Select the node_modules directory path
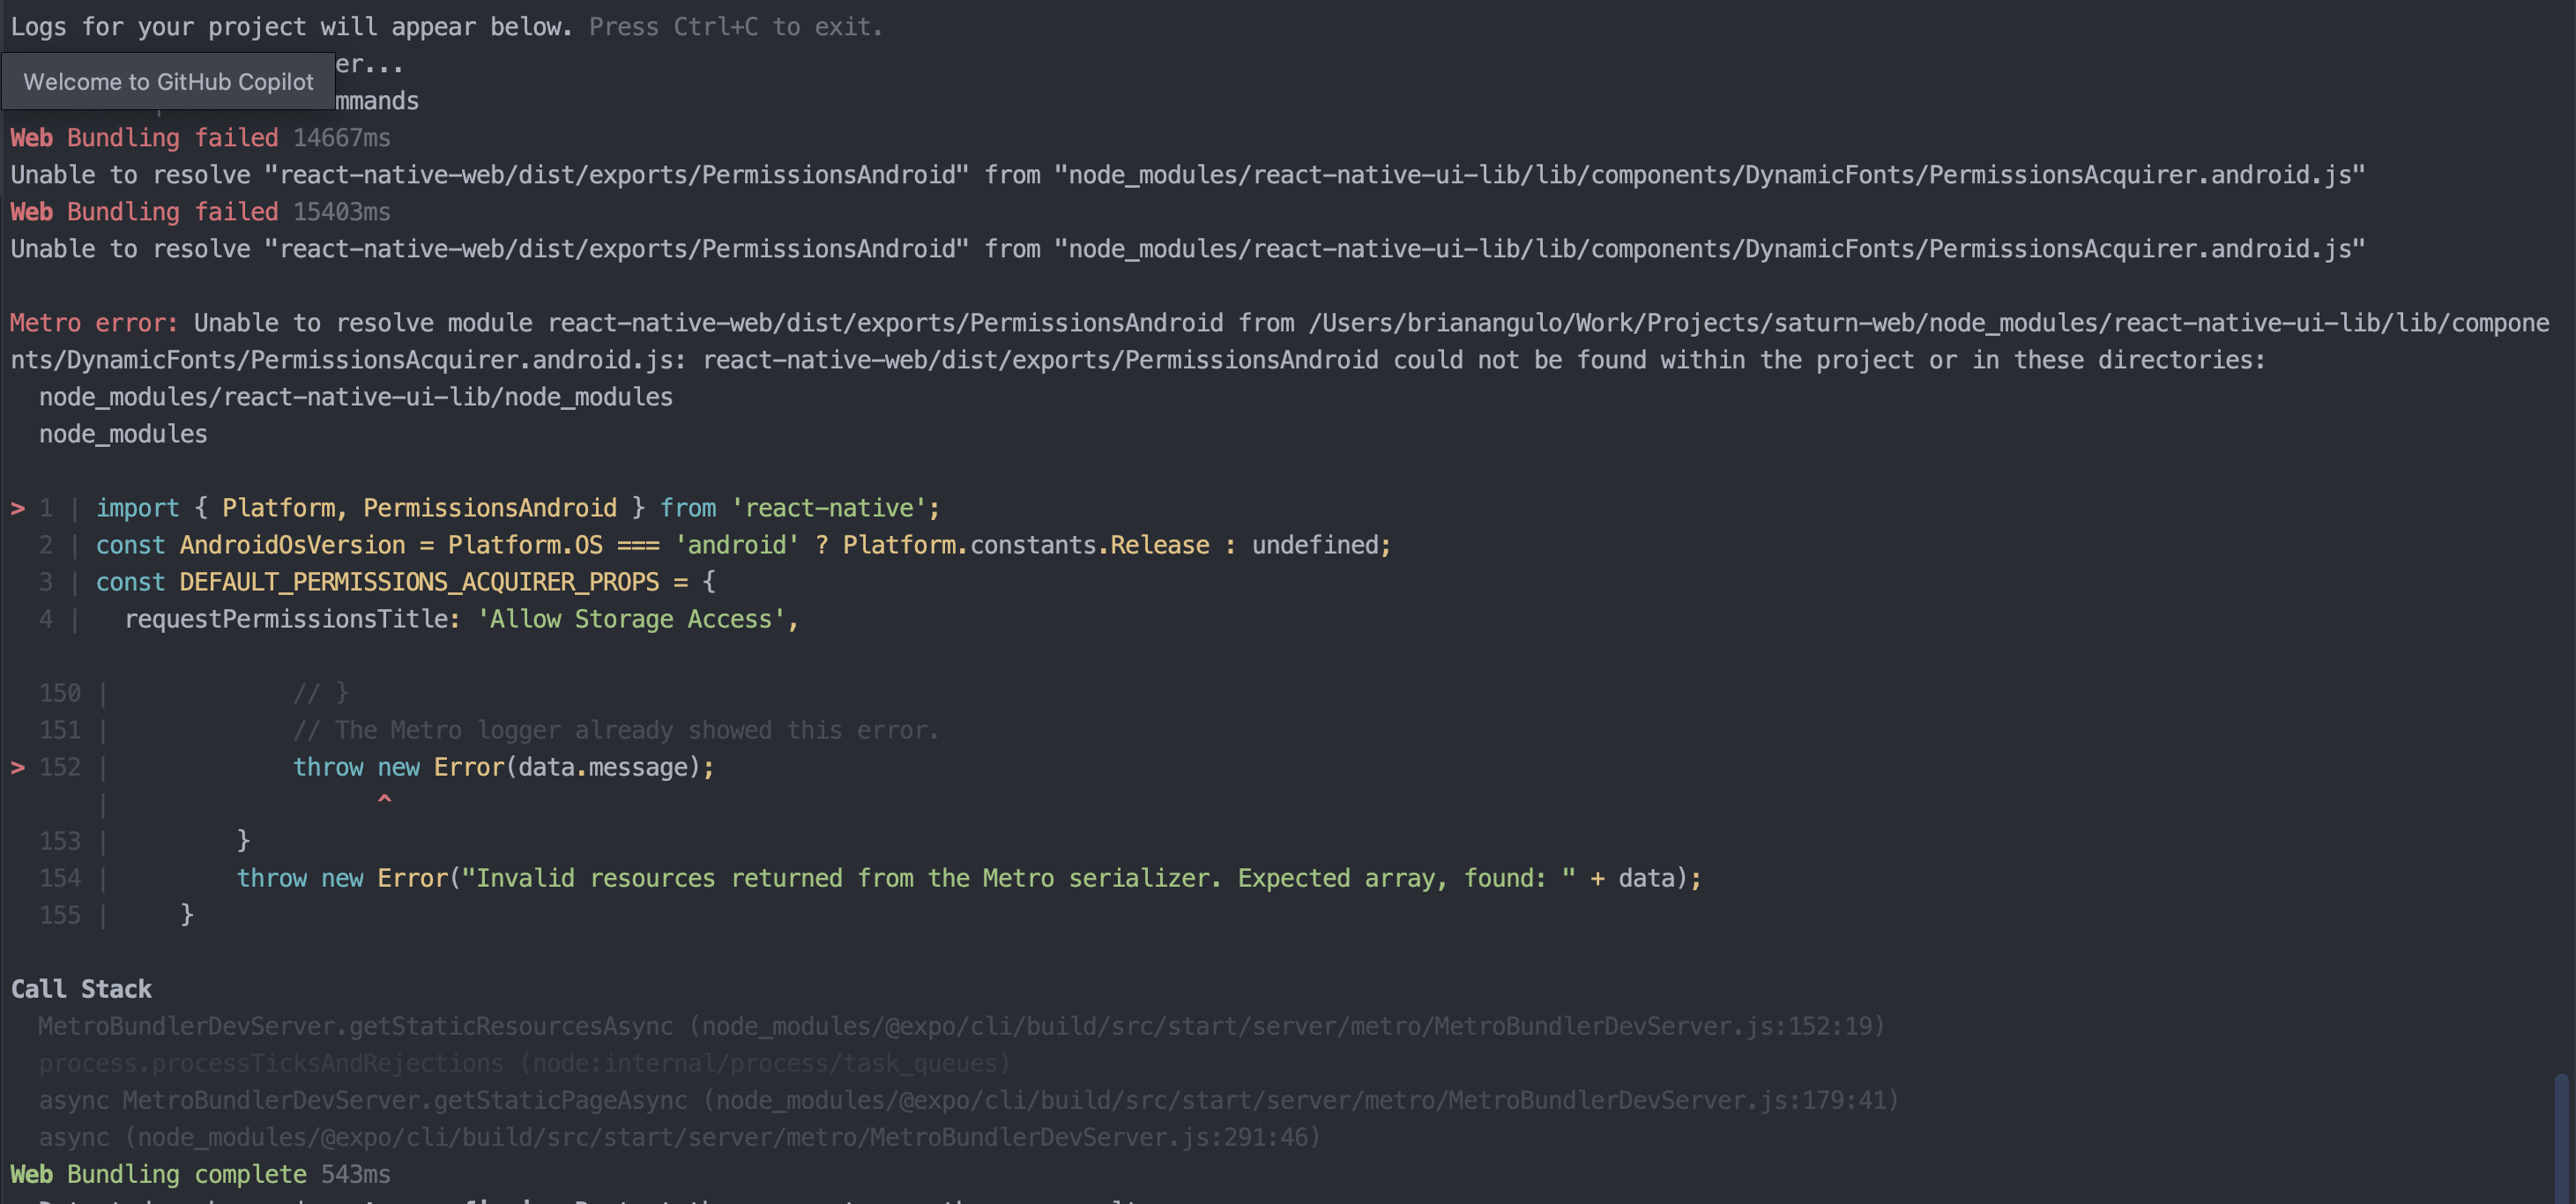Screen dimensions: 2576x1204 point(122,433)
